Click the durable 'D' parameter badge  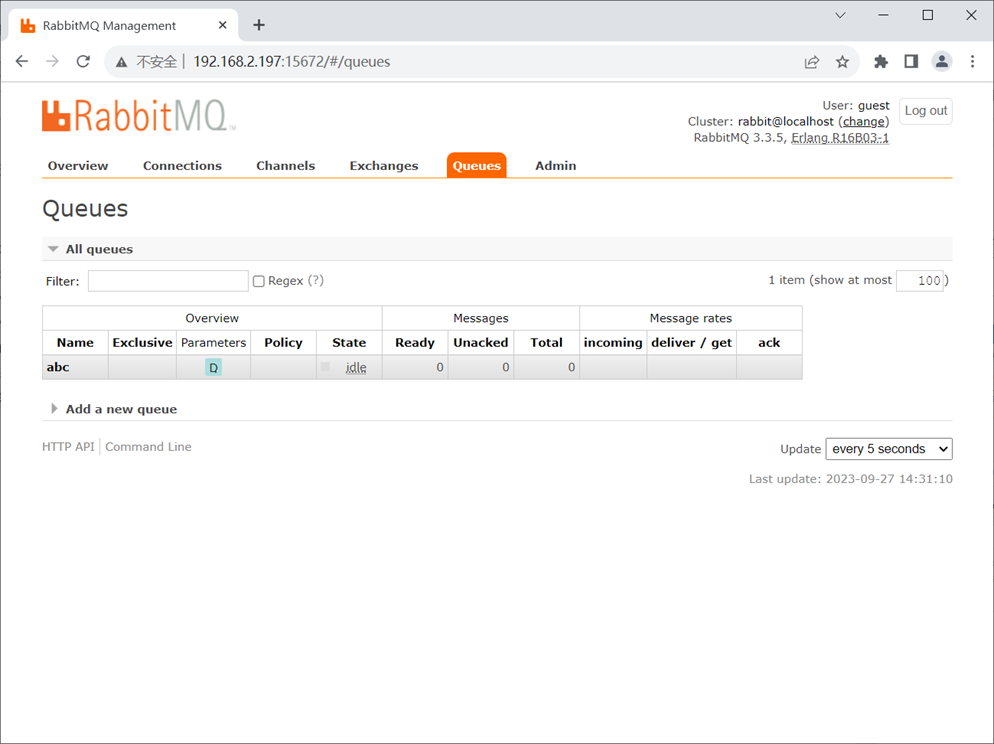click(213, 368)
